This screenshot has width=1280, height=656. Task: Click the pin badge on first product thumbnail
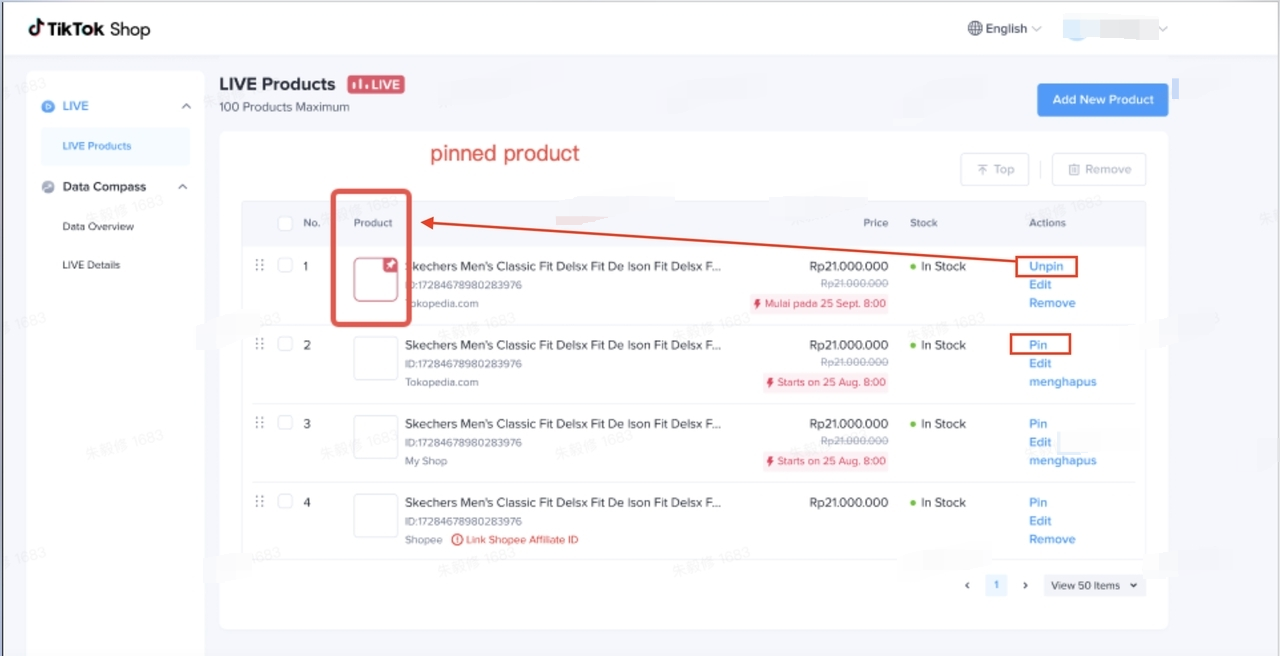390,266
